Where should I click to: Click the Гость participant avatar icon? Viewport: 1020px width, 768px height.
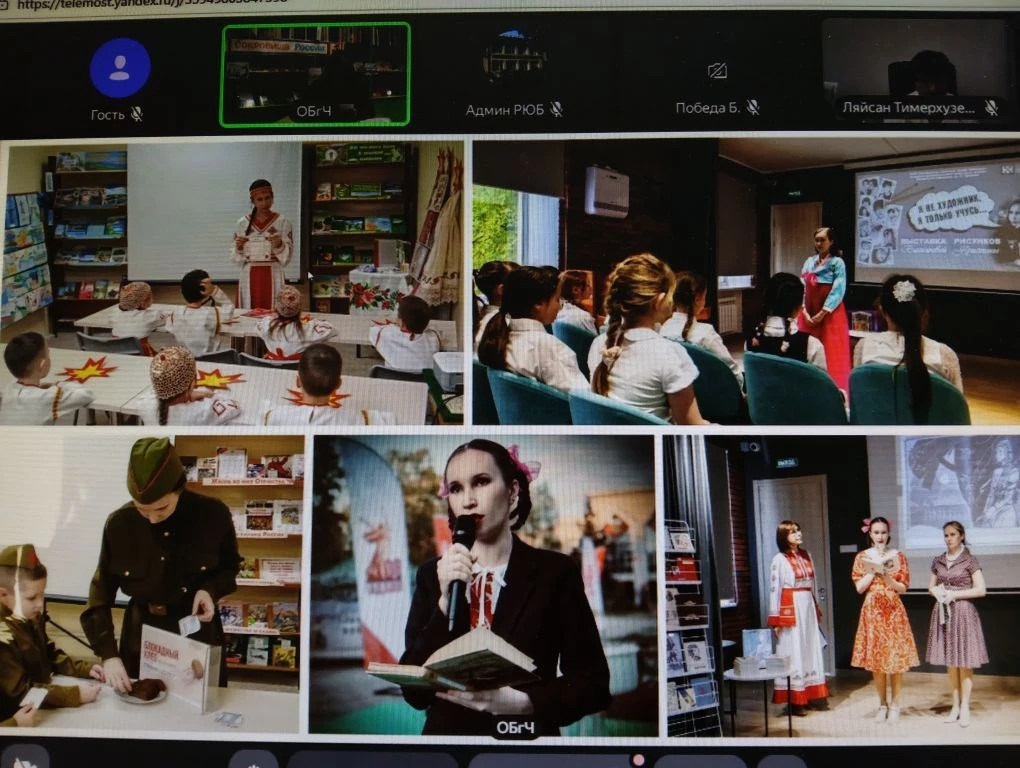120,68
